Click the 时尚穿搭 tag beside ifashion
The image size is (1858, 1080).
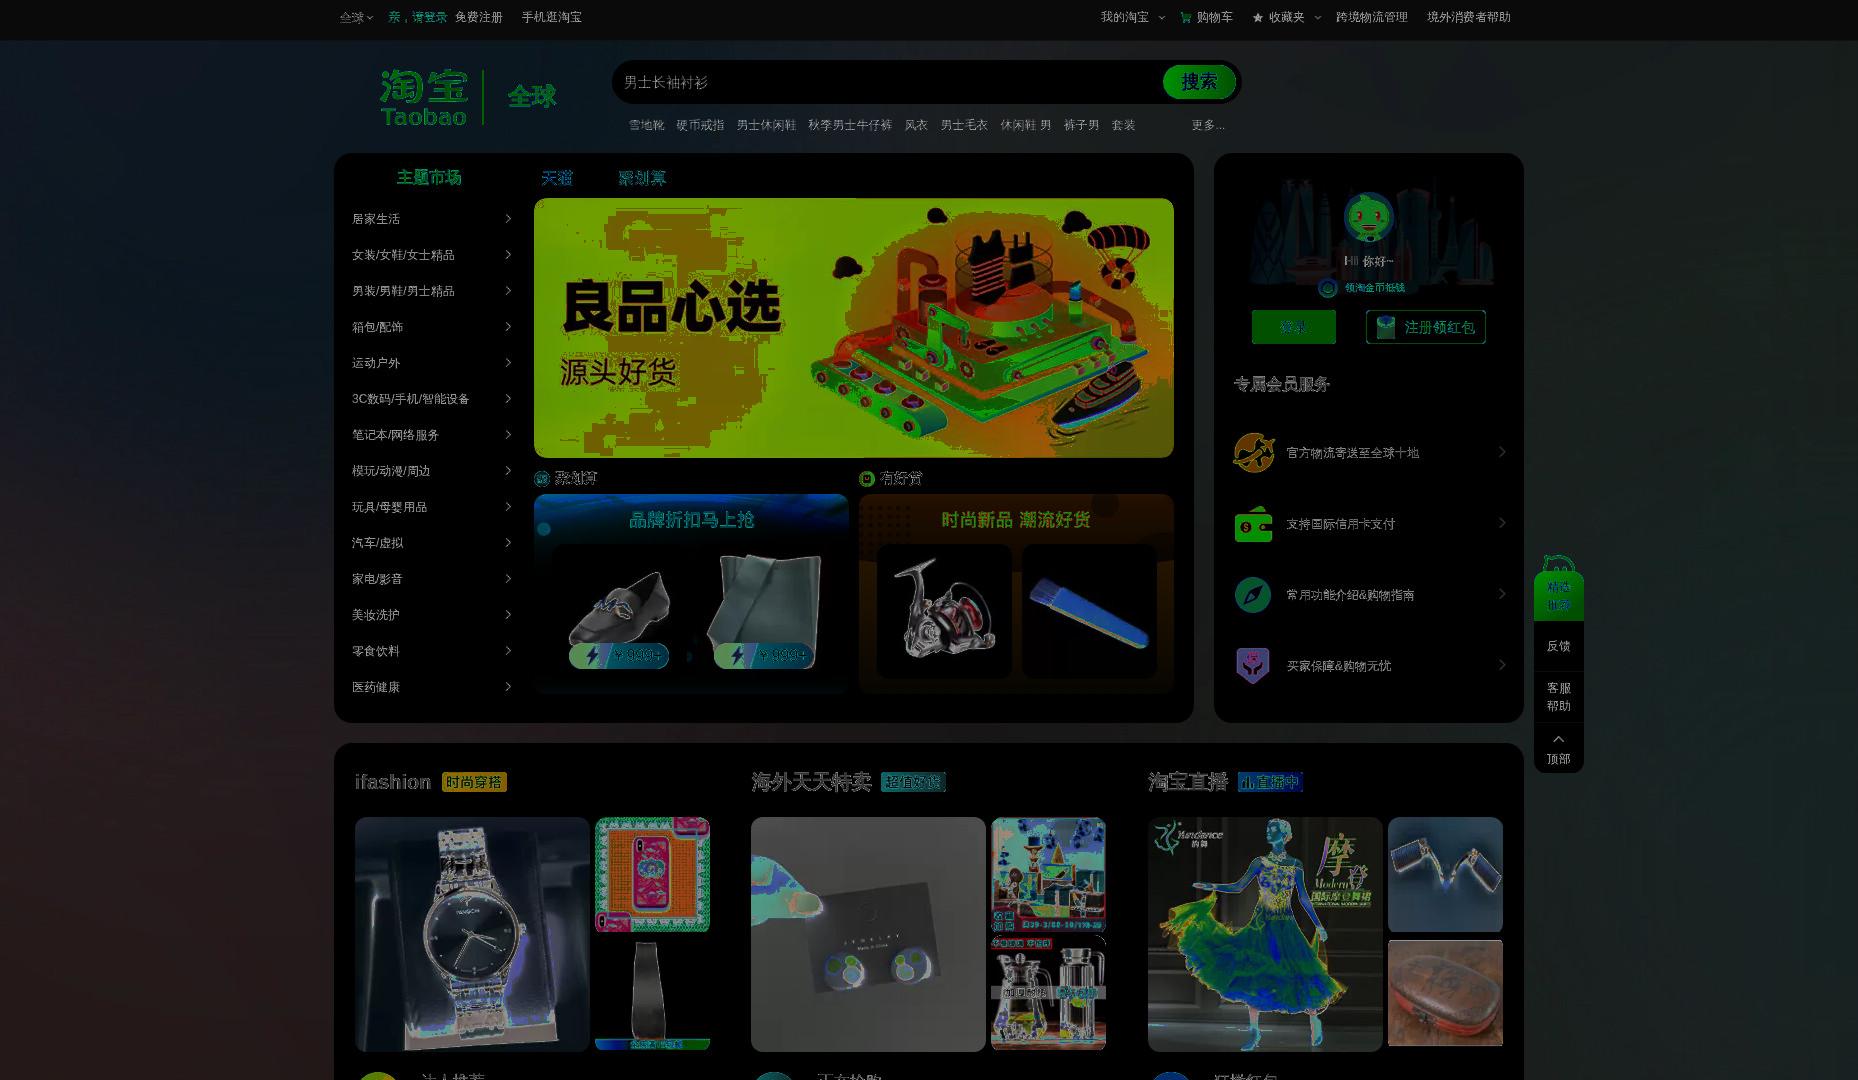pyautogui.click(x=474, y=782)
